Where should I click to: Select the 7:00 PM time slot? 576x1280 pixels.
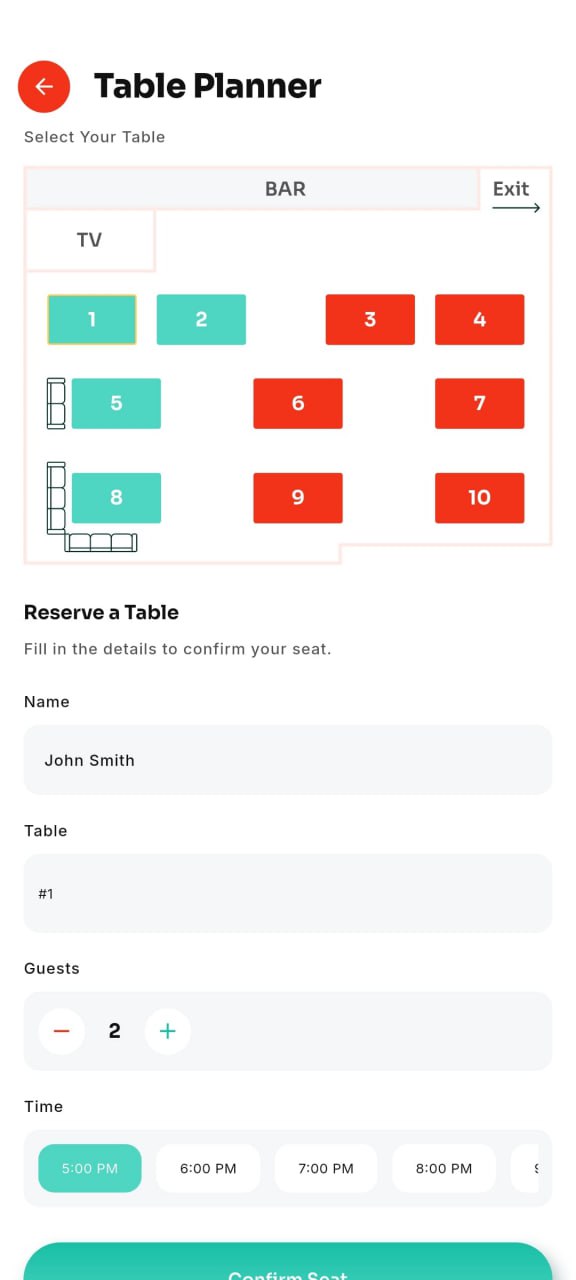(x=325, y=1167)
